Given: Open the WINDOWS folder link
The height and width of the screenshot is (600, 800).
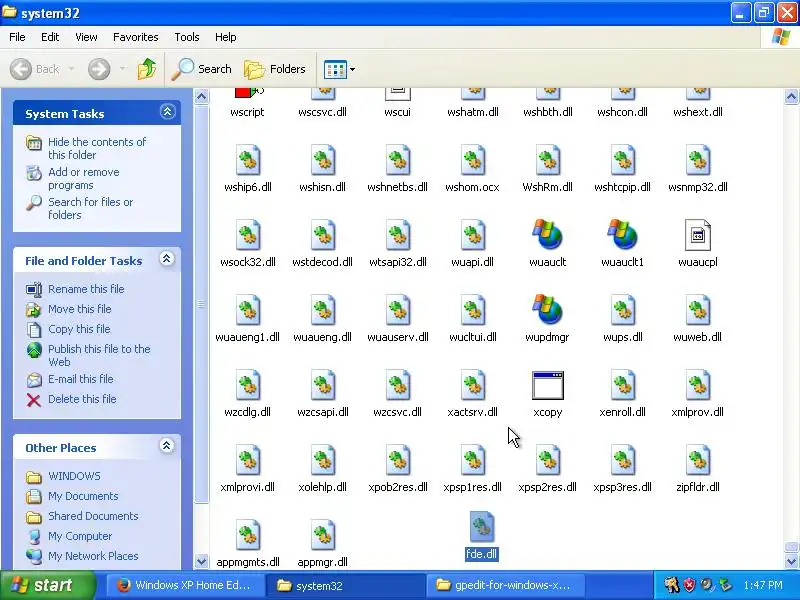Looking at the screenshot, I should (x=74, y=476).
